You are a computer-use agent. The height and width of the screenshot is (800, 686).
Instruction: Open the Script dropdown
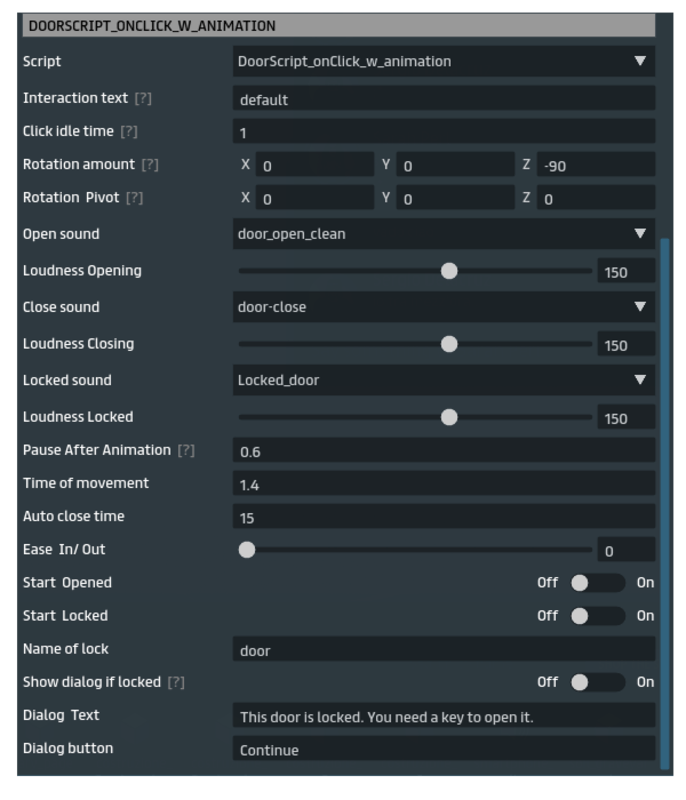443,62
